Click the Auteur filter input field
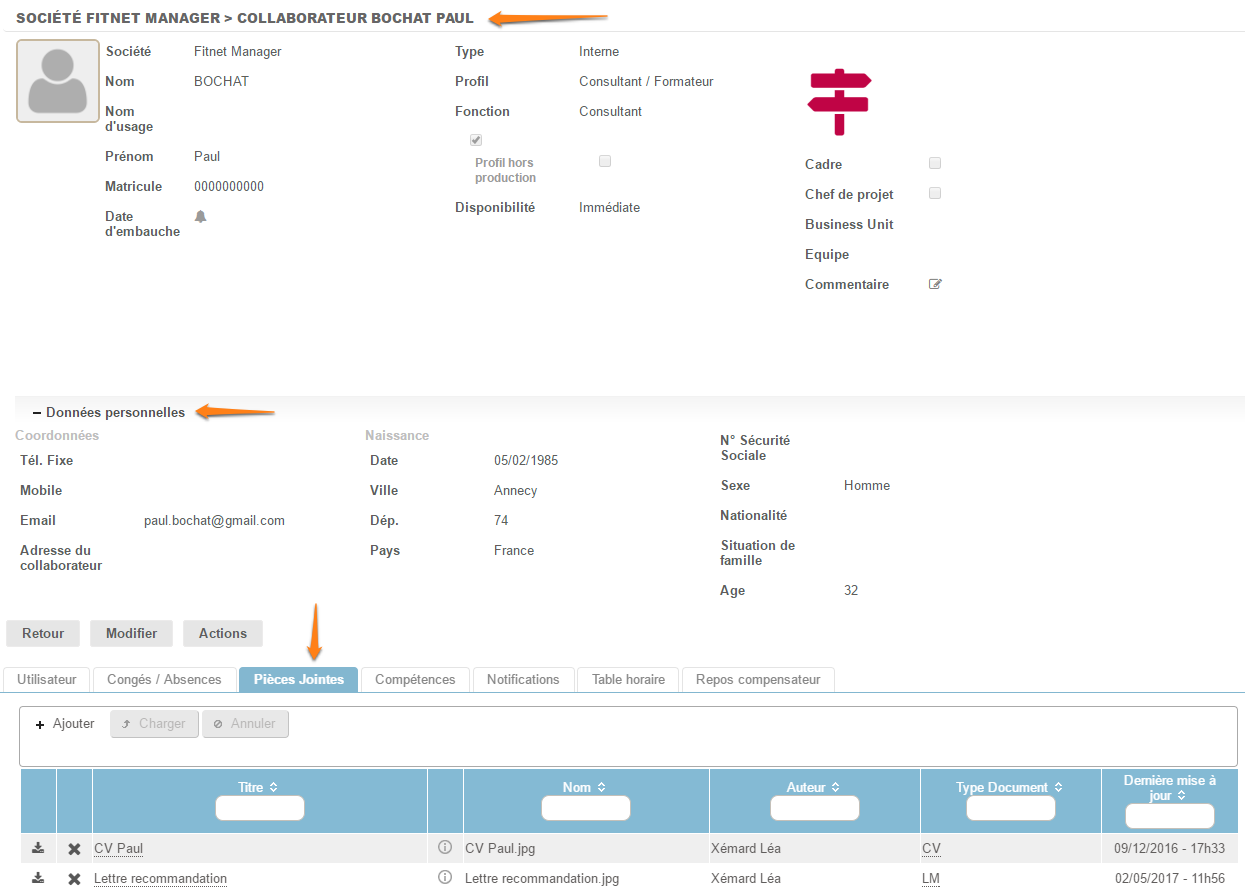 [814, 808]
